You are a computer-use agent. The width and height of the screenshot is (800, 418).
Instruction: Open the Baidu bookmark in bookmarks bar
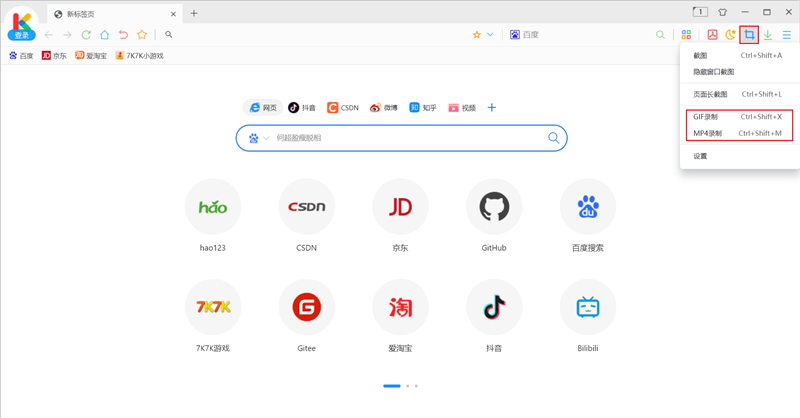point(21,56)
